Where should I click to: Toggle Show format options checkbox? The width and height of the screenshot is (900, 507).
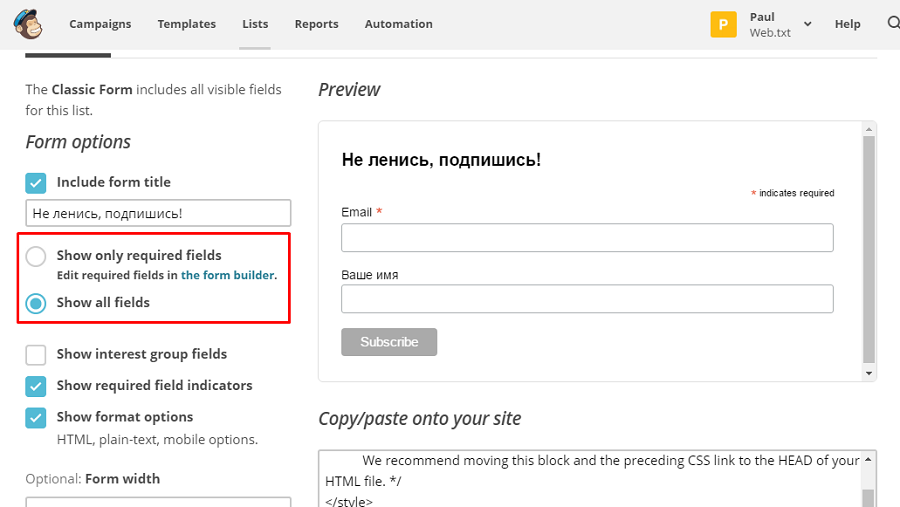pyautogui.click(x=36, y=418)
